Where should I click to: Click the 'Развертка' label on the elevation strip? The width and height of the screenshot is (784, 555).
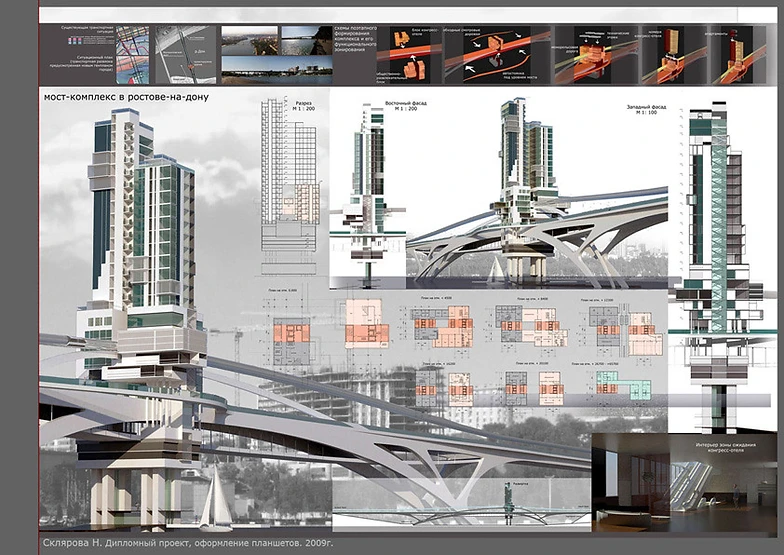click(x=520, y=484)
